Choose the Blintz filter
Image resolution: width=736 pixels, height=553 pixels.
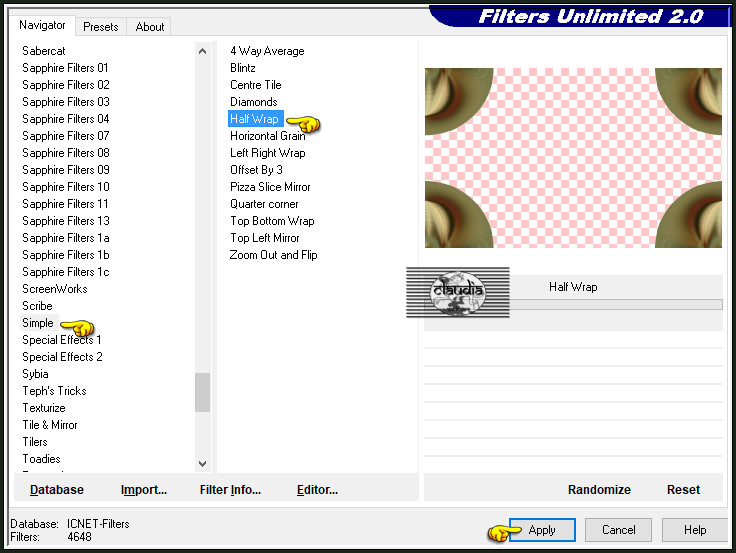243,68
